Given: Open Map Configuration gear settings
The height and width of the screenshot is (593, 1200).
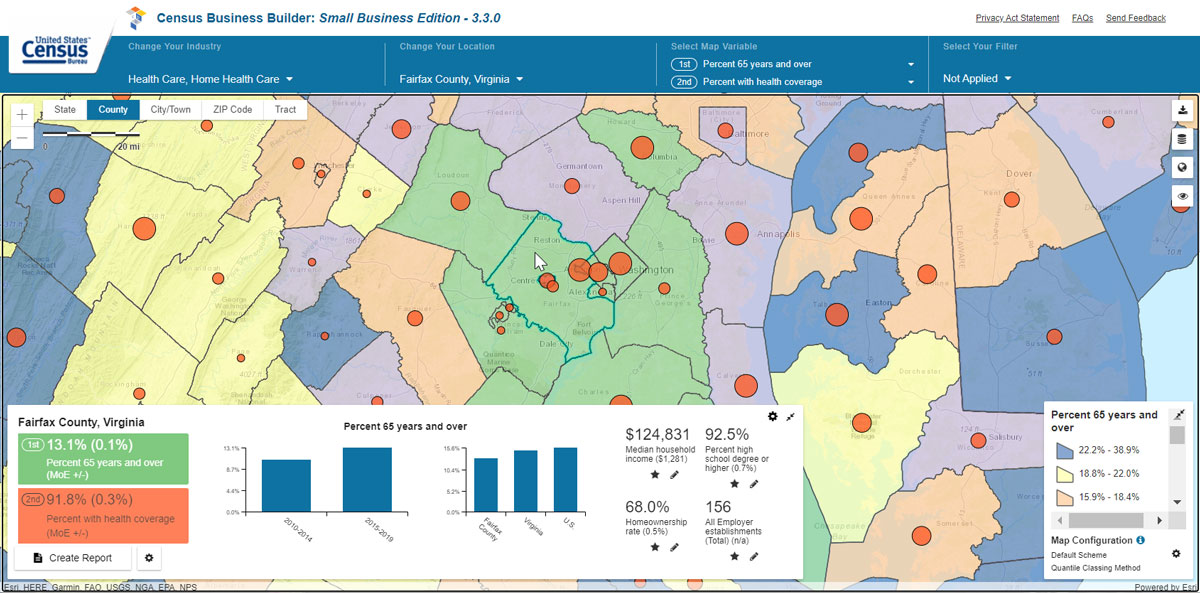Looking at the screenshot, I should pos(1176,553).
